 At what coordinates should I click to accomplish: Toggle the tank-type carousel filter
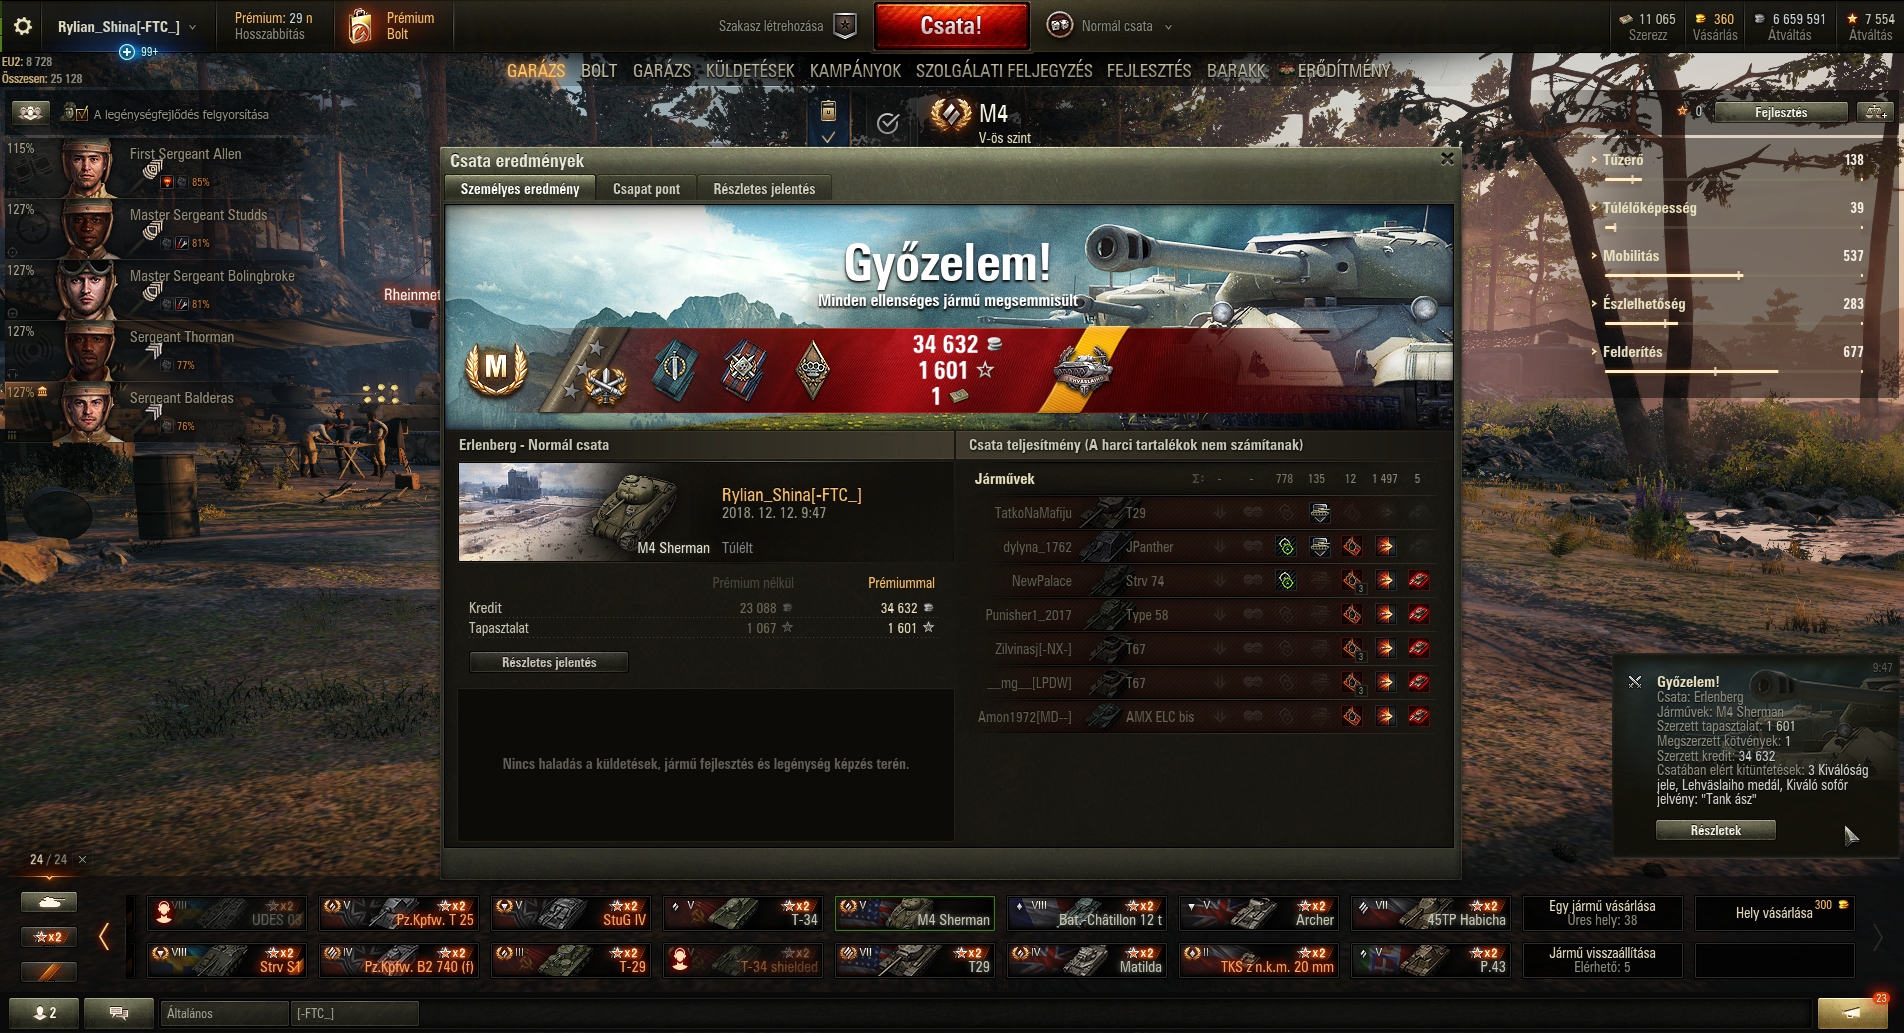pos(48,902)
